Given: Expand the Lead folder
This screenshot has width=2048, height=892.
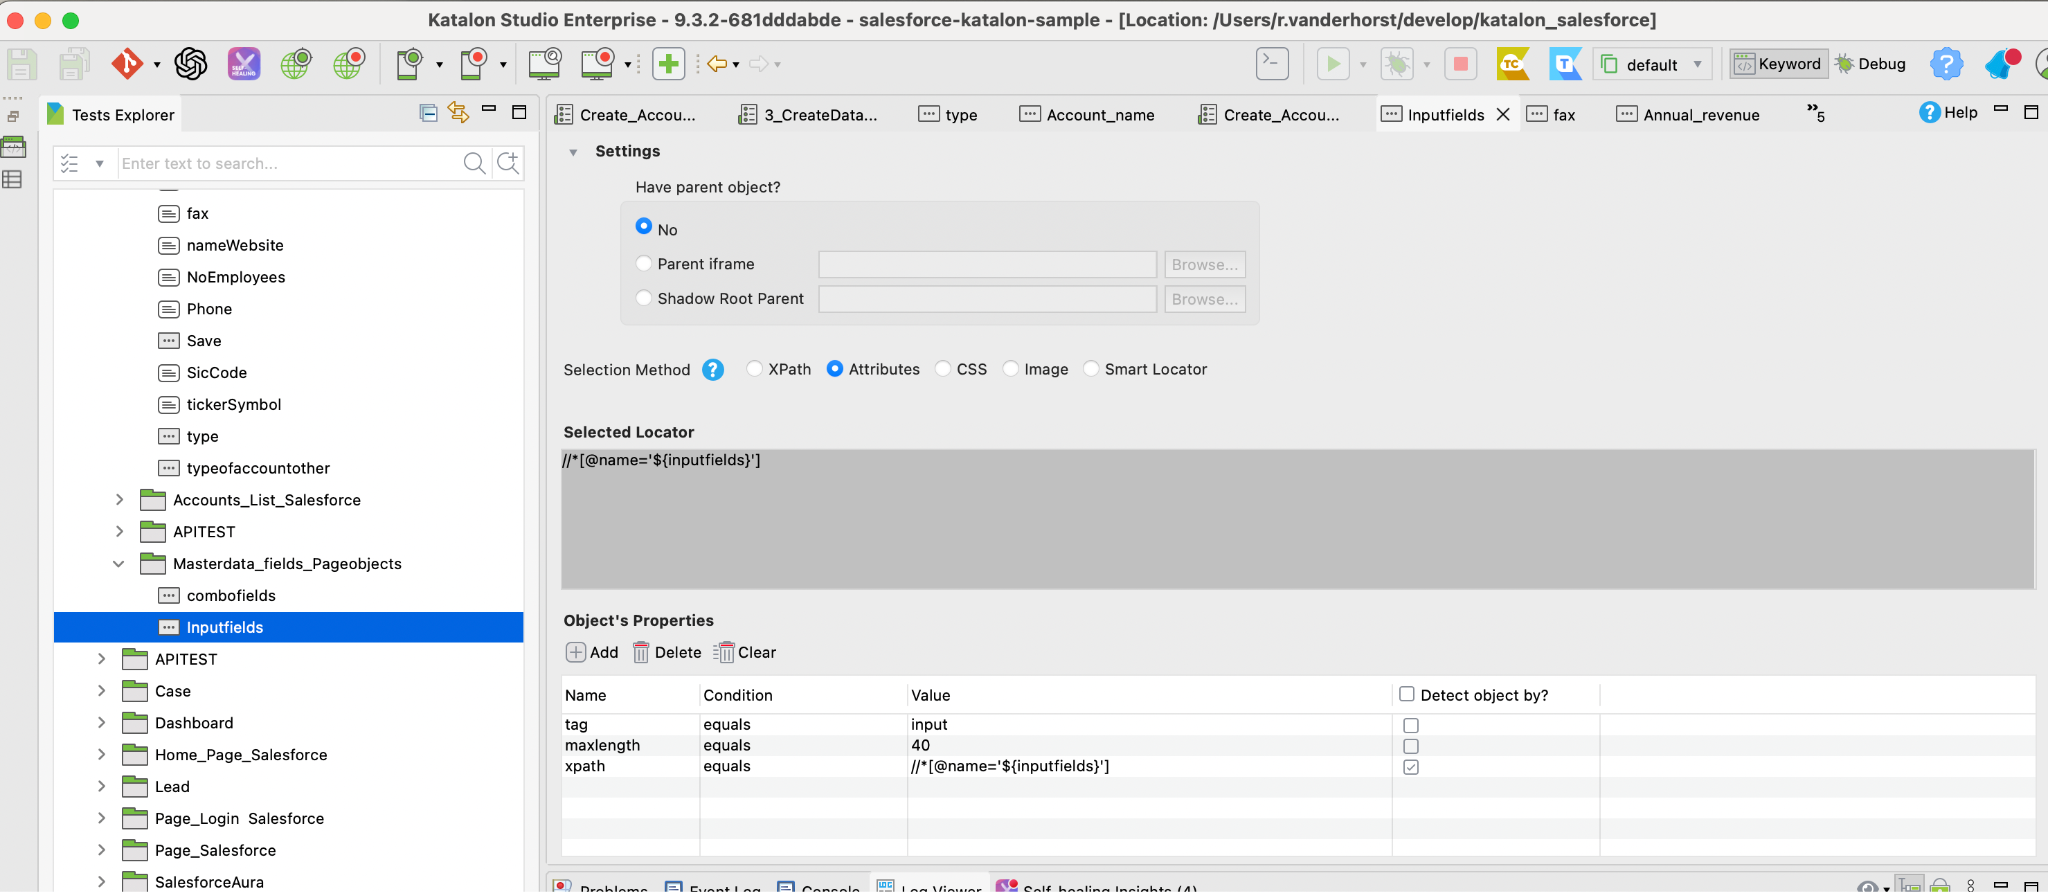Looking at the screenshot, I should 101,787.
